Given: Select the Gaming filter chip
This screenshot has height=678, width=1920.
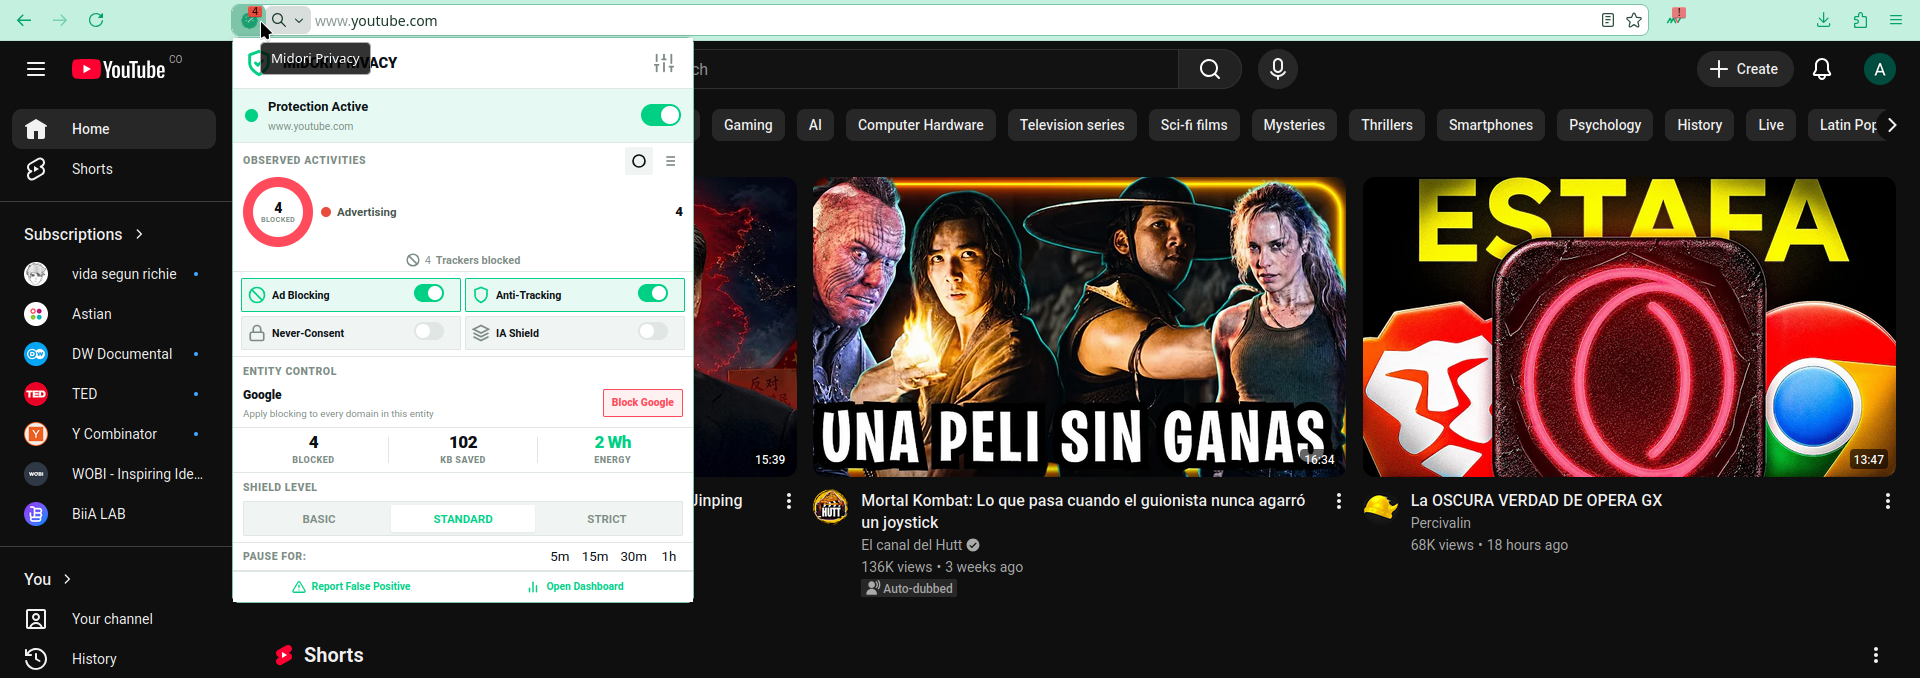Looking at the screenshot, I should click(x=748, y=125).
